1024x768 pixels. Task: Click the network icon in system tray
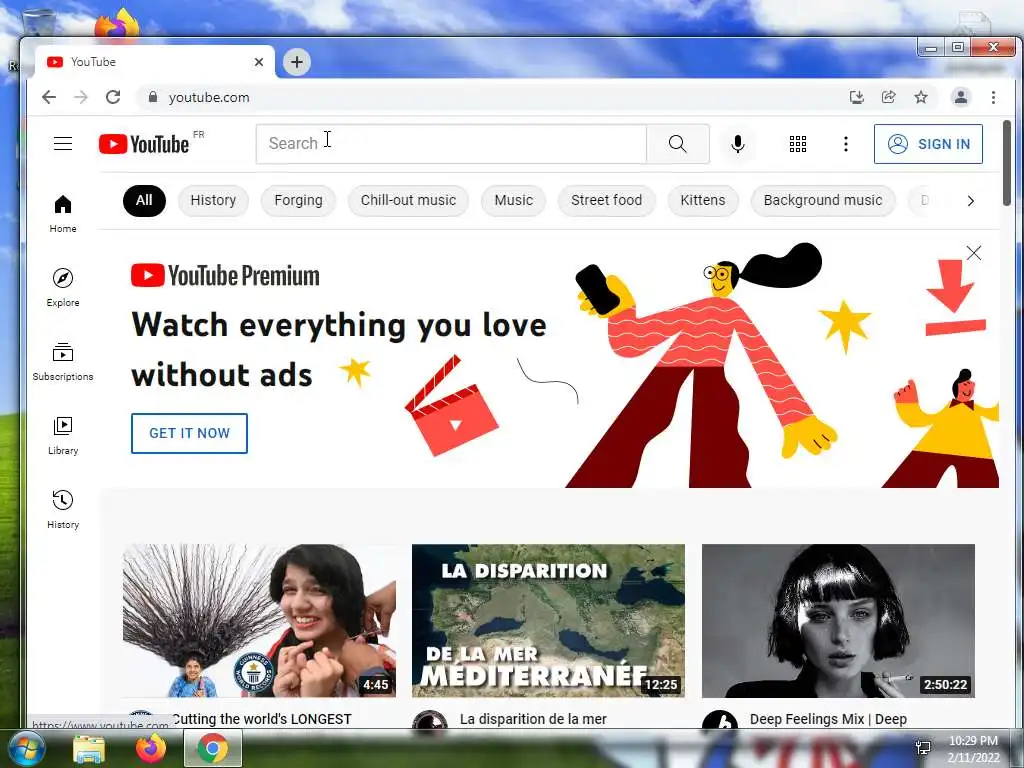(x=923, y=748)
